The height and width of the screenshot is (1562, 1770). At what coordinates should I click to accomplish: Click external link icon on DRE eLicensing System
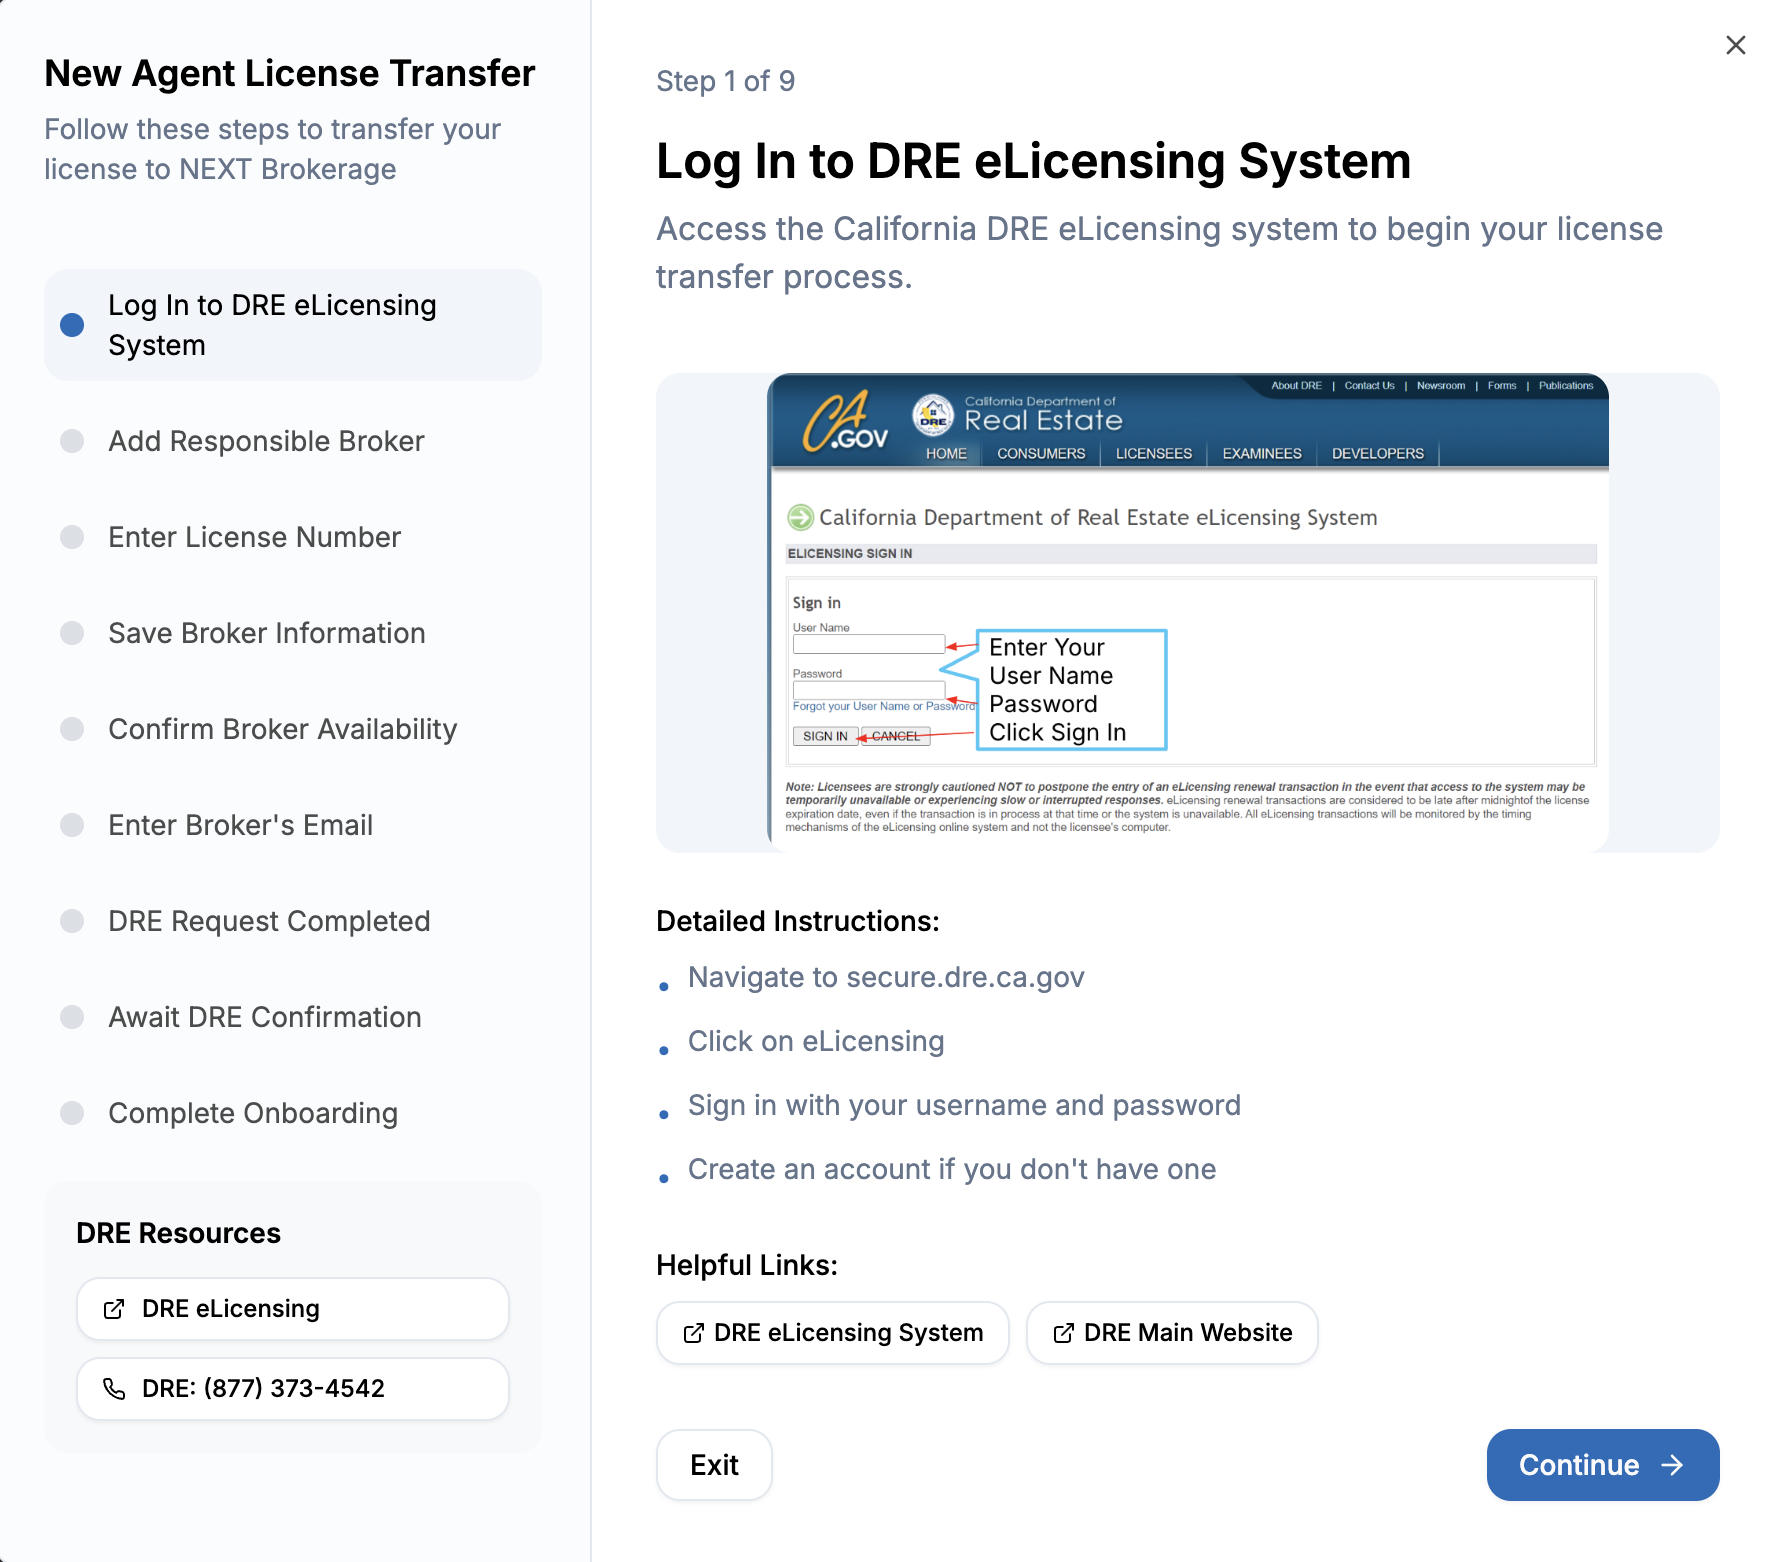point(693,1333)
